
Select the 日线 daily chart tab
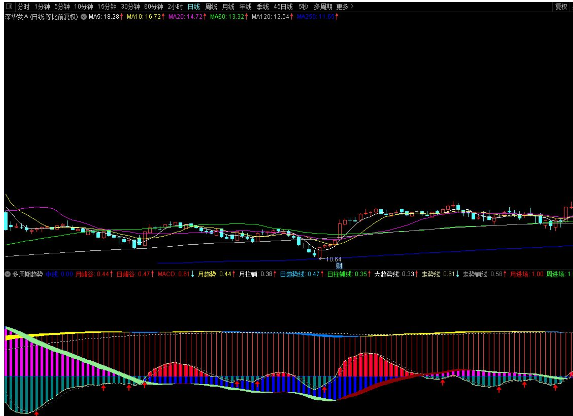[x=194, y=7]
